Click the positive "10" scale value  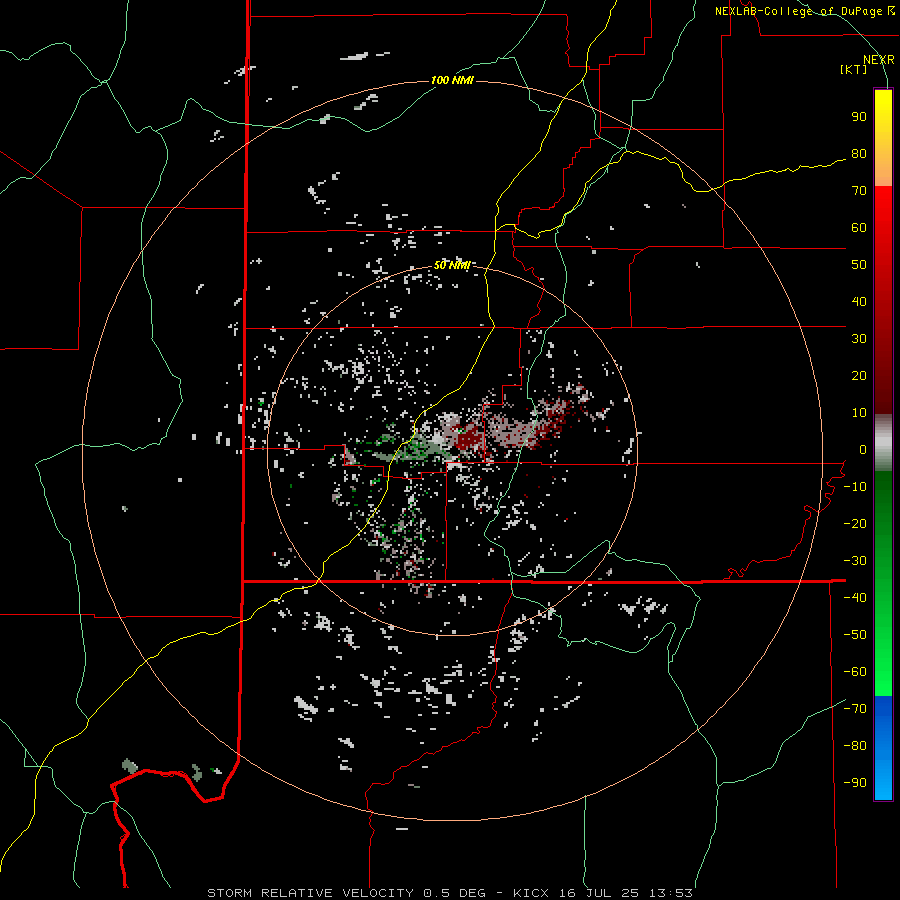(x=859, y=413)
